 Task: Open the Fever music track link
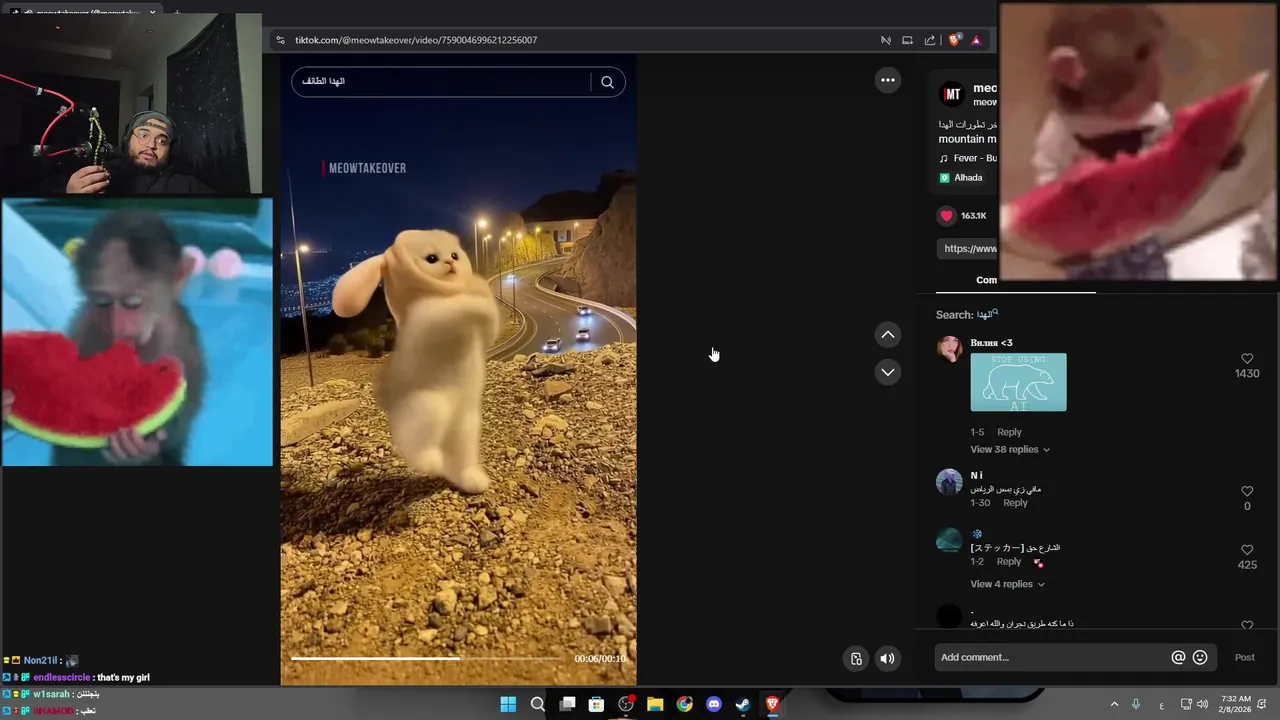(968, 158)
